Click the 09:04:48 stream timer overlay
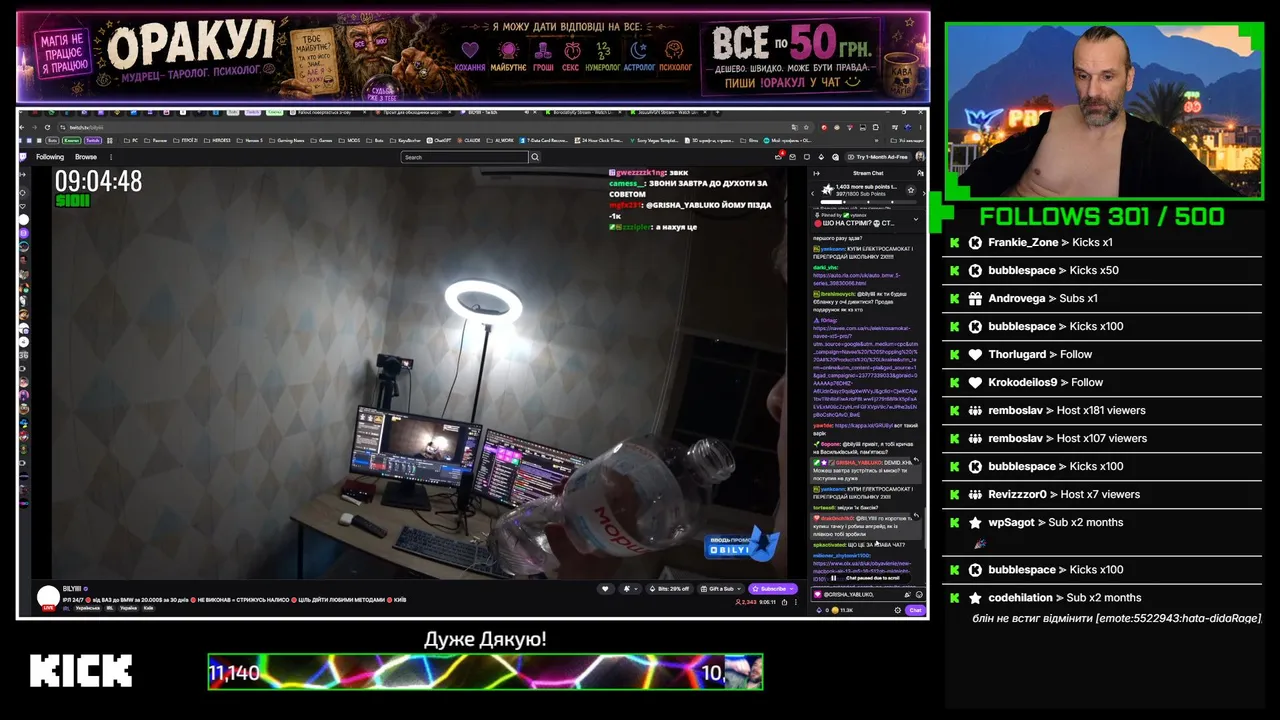This screenshot has width=1280, height=720. point(98,181)
